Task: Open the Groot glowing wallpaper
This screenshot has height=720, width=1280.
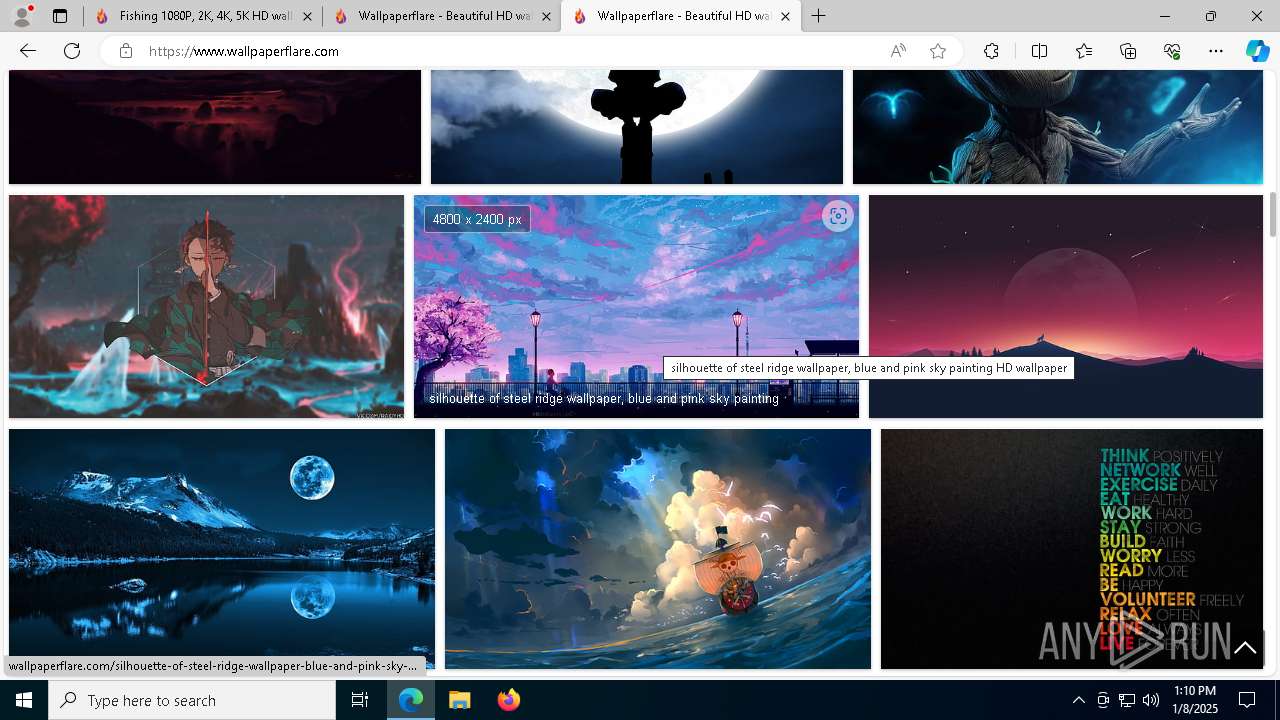Action: click(x=1058, y=127)
